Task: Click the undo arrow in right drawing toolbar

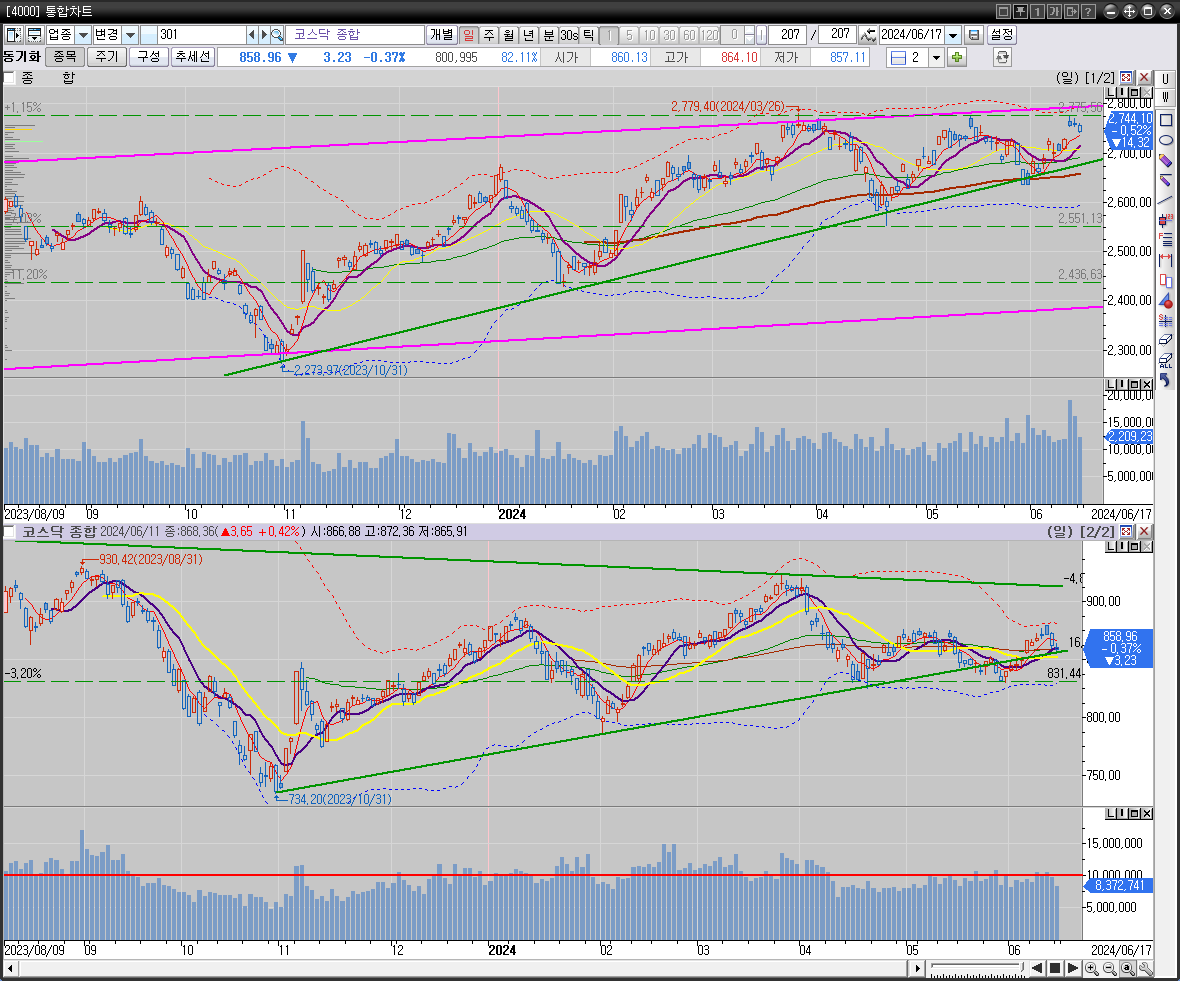Action: coord(1166,381)
